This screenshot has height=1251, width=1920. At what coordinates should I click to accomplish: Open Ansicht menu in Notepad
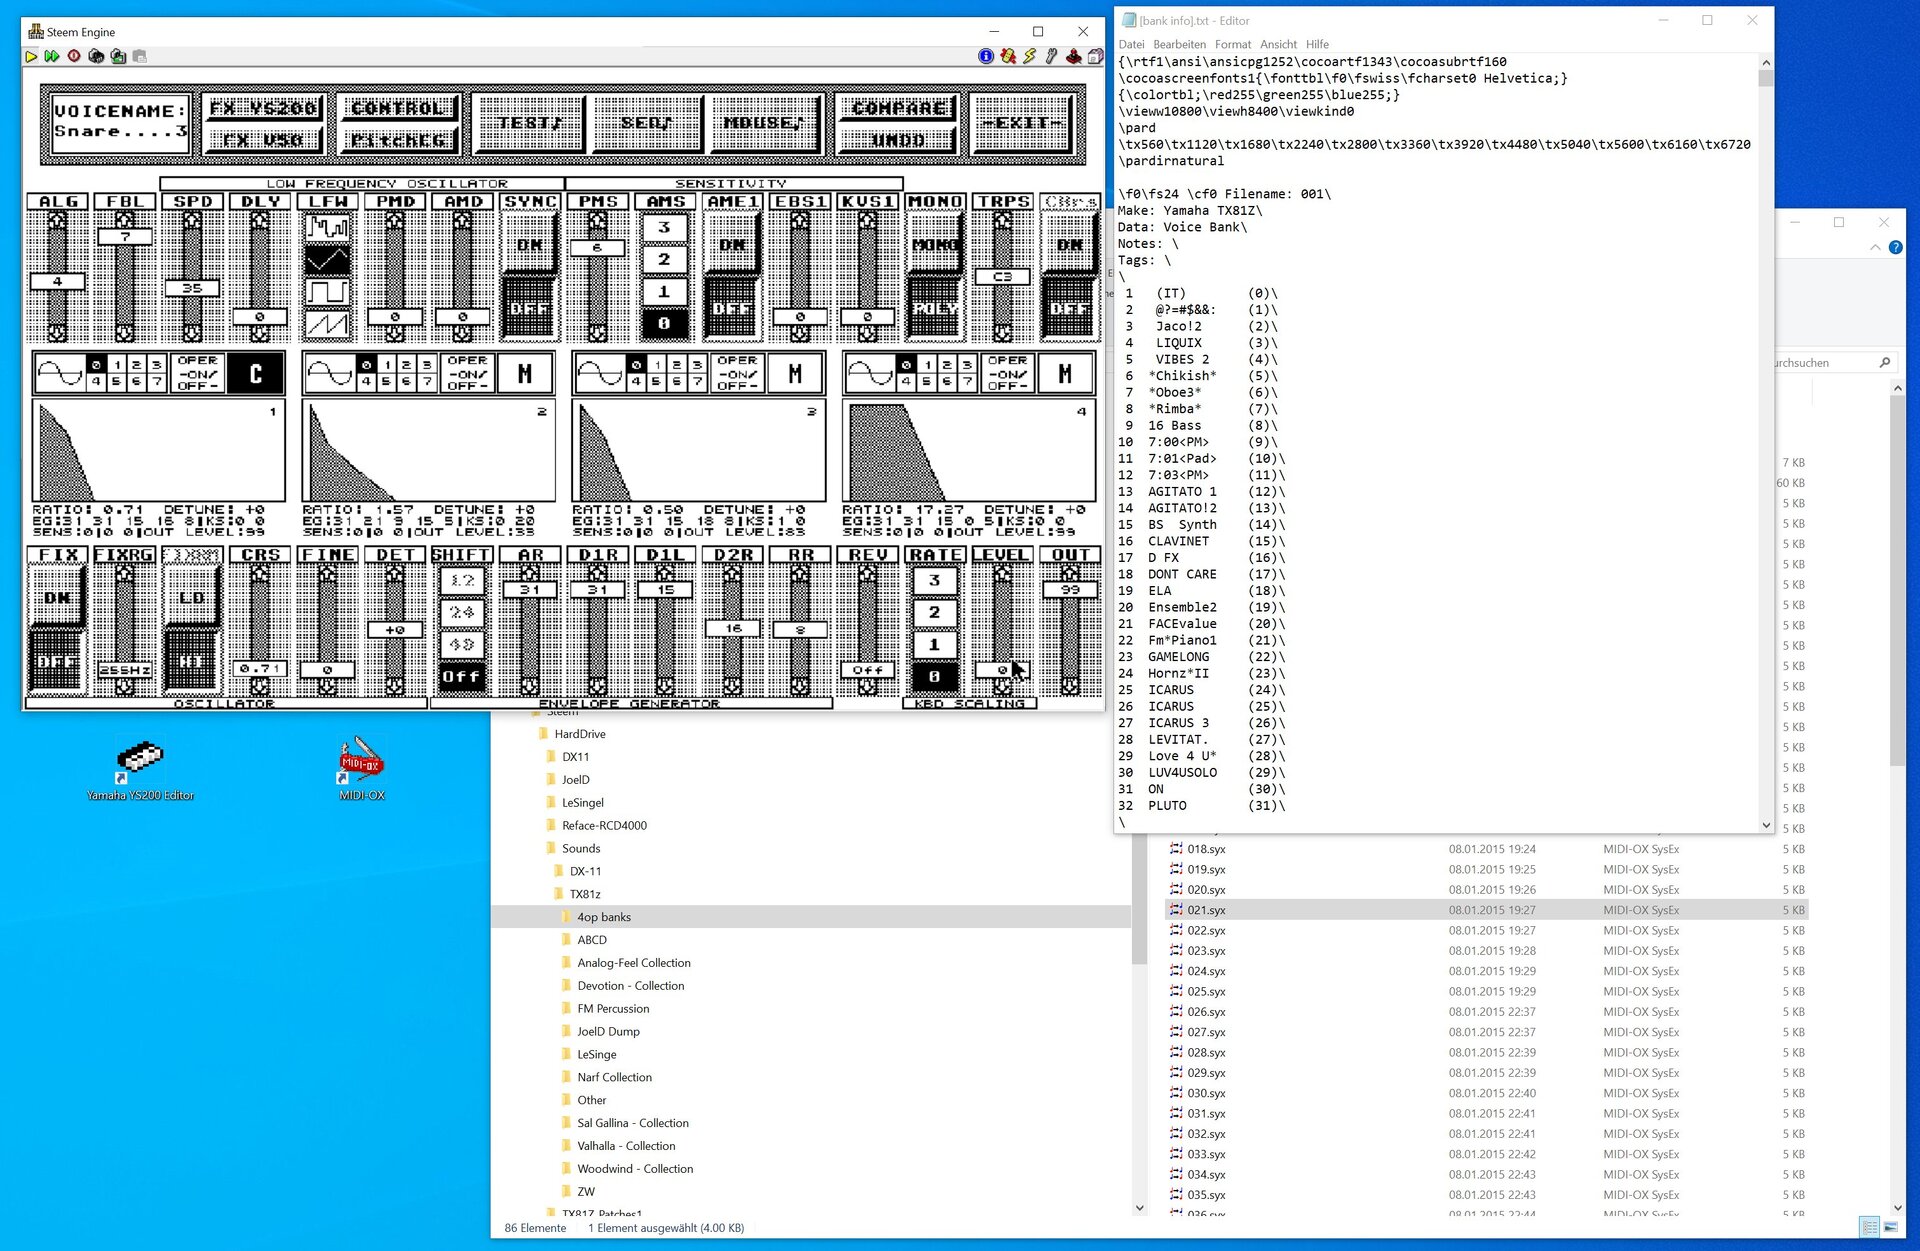point(1278,44)
